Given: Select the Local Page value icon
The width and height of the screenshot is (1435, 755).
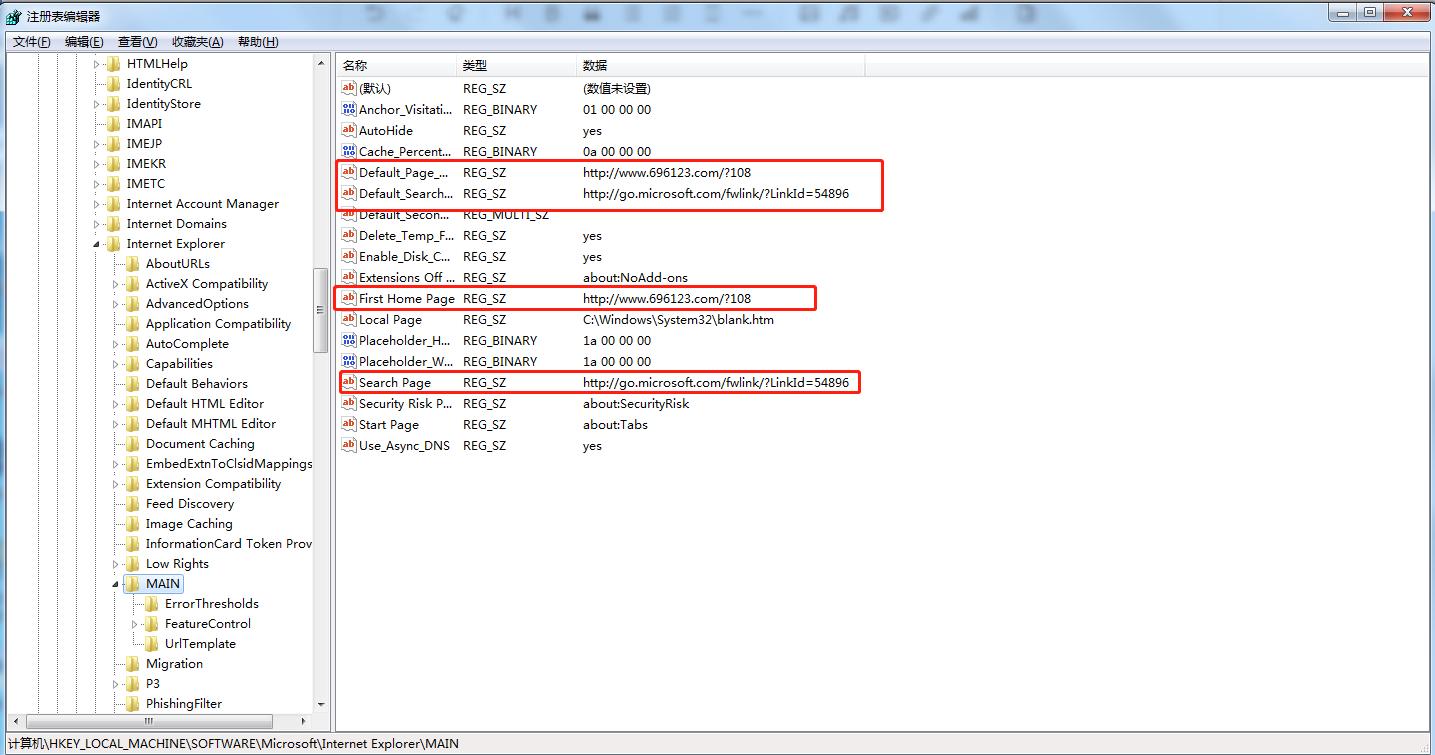Looking at the screenshot, I should pyautogui.click(x=349, y=319).
